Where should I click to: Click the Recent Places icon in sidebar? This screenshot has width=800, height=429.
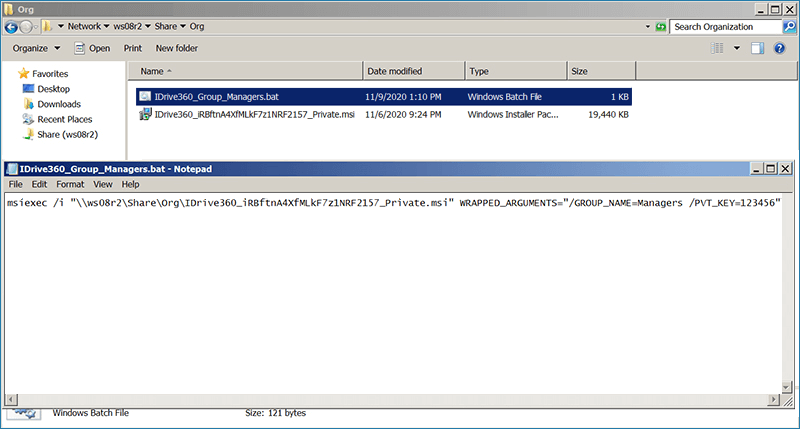pos(28,119)
